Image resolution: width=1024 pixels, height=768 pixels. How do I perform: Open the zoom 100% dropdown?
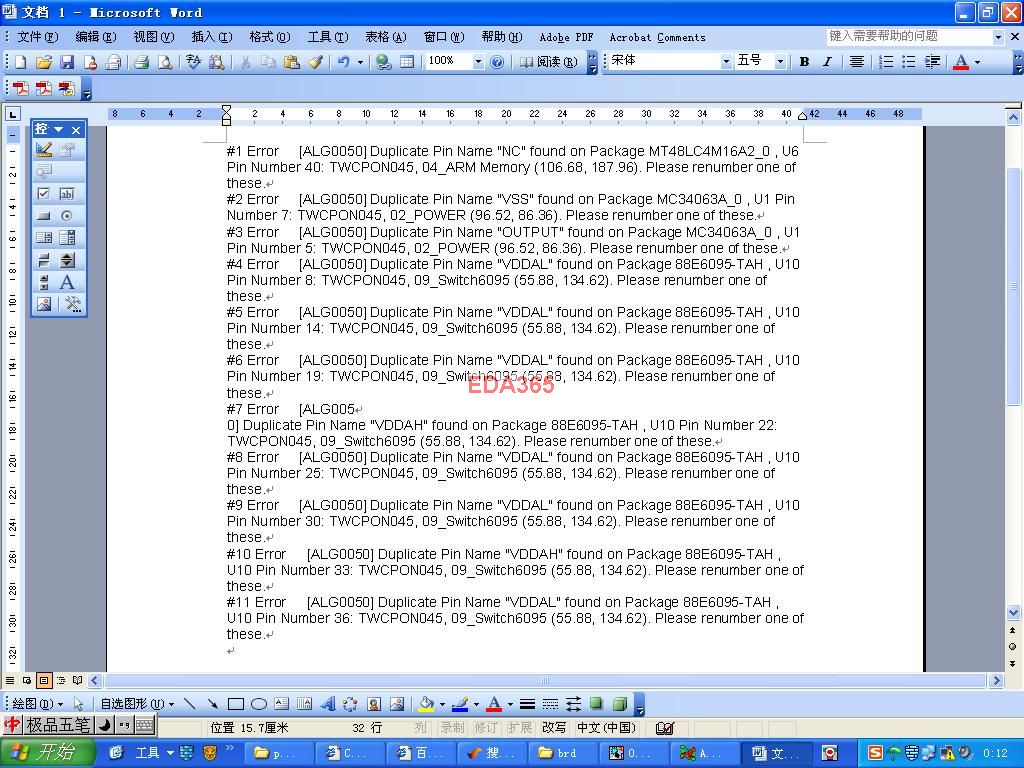pyautogui.click(x=478, y=61)
